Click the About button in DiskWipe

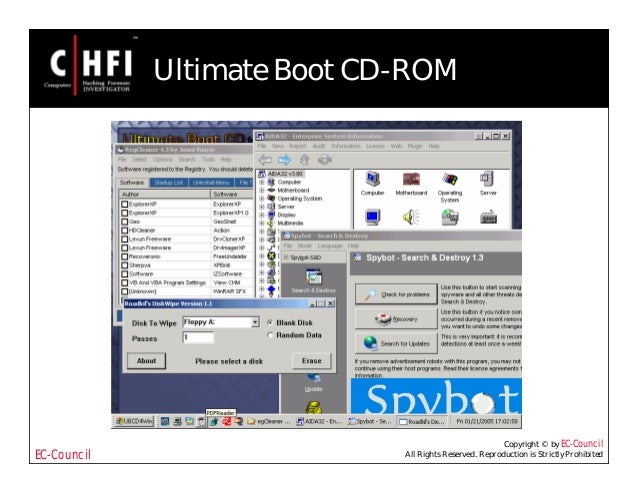146,361
